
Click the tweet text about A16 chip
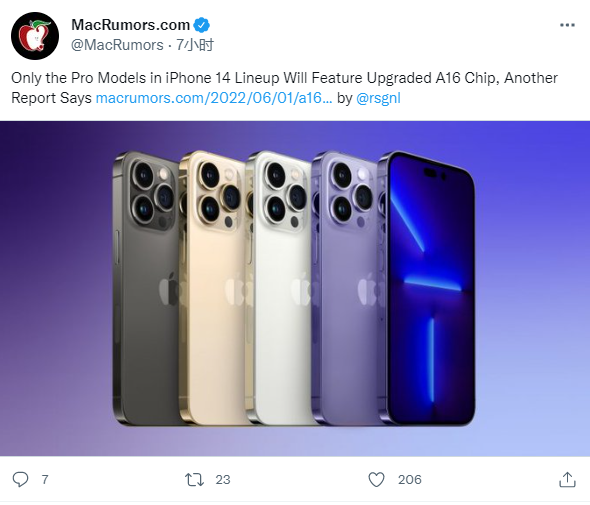pos(284,88)
